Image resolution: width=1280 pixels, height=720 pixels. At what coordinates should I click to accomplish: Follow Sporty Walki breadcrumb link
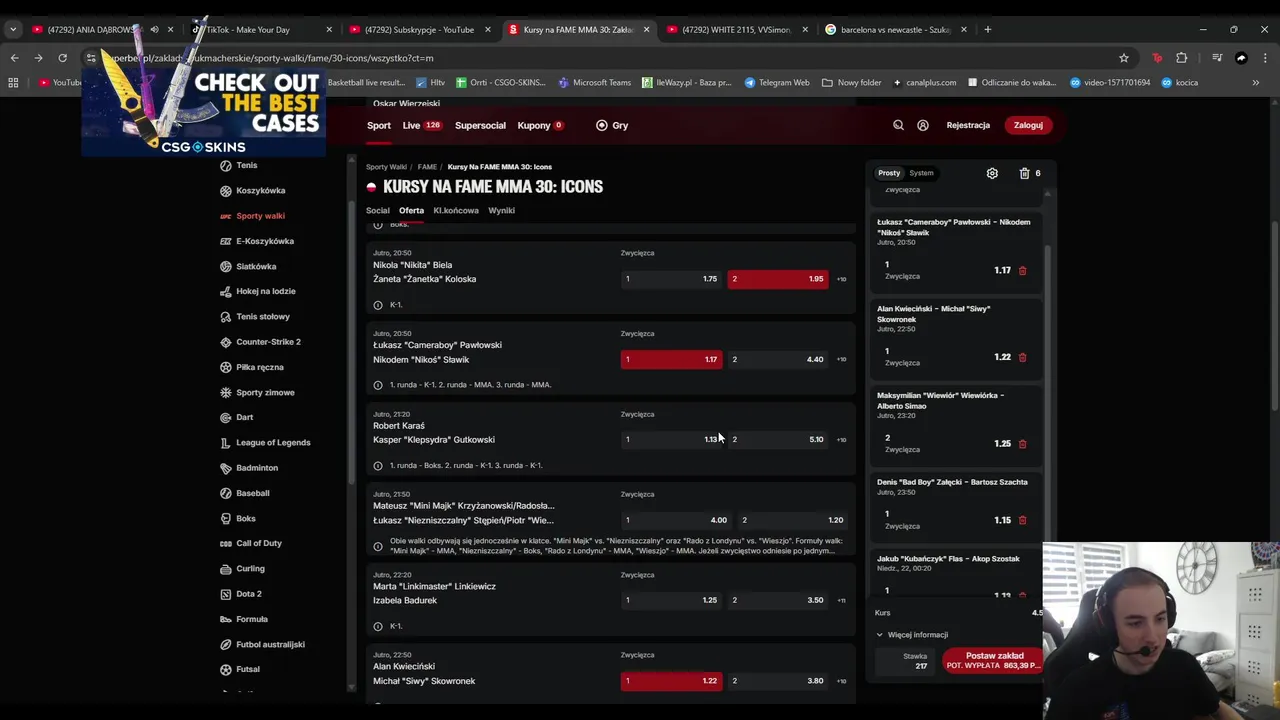(x=386, y=167)
